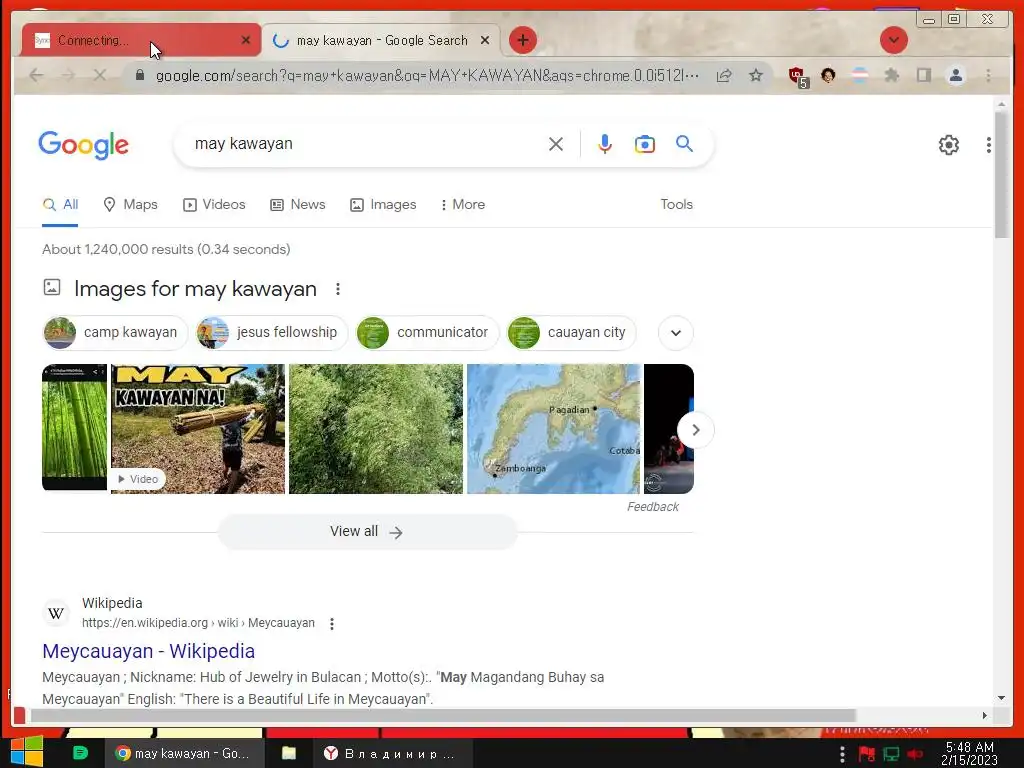Open the Chrome three-dot menu
1024x768 pixels.
pos(988,76)
